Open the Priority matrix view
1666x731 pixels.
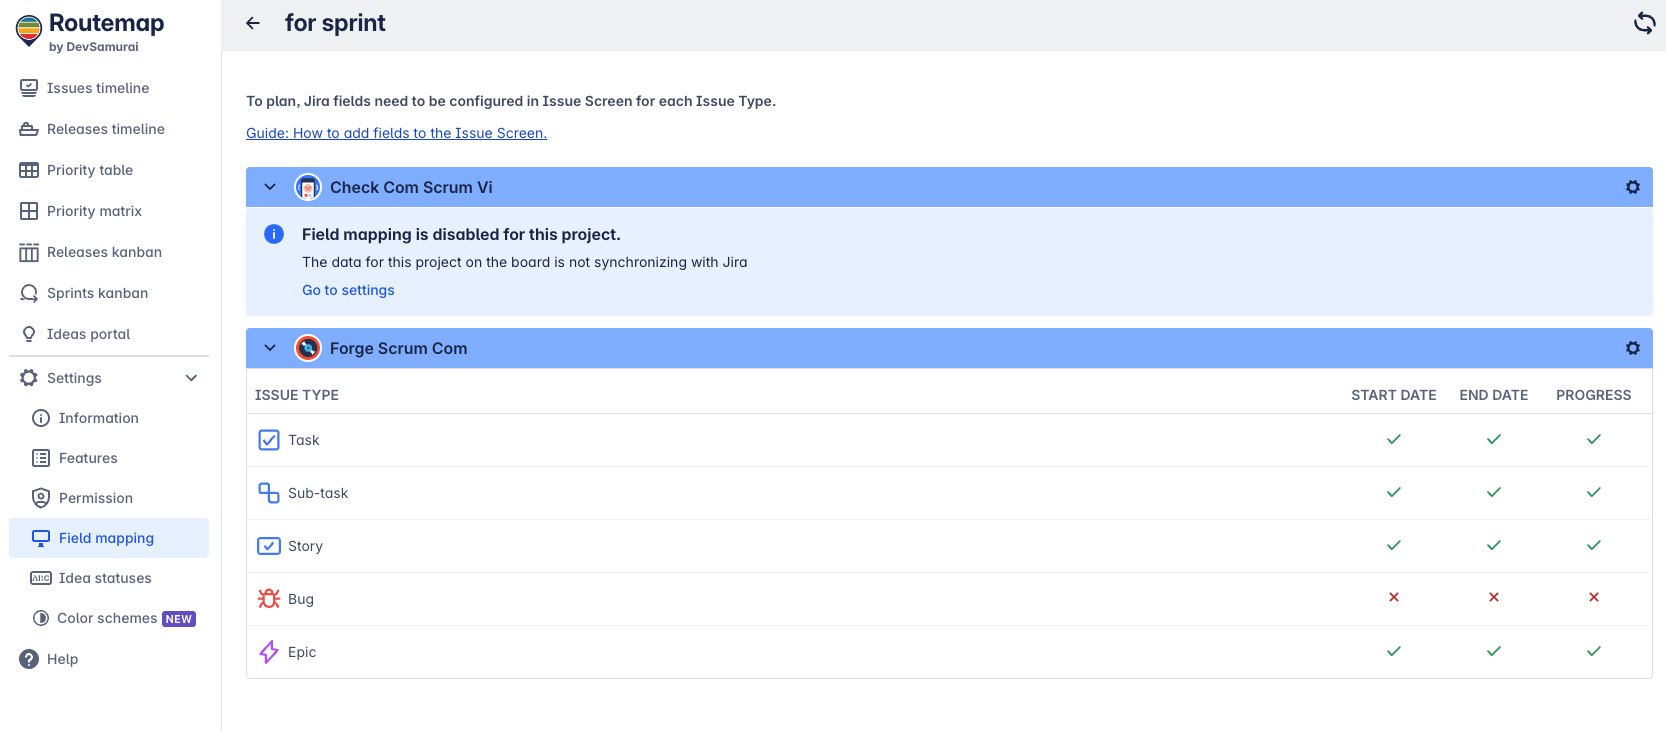94,211
